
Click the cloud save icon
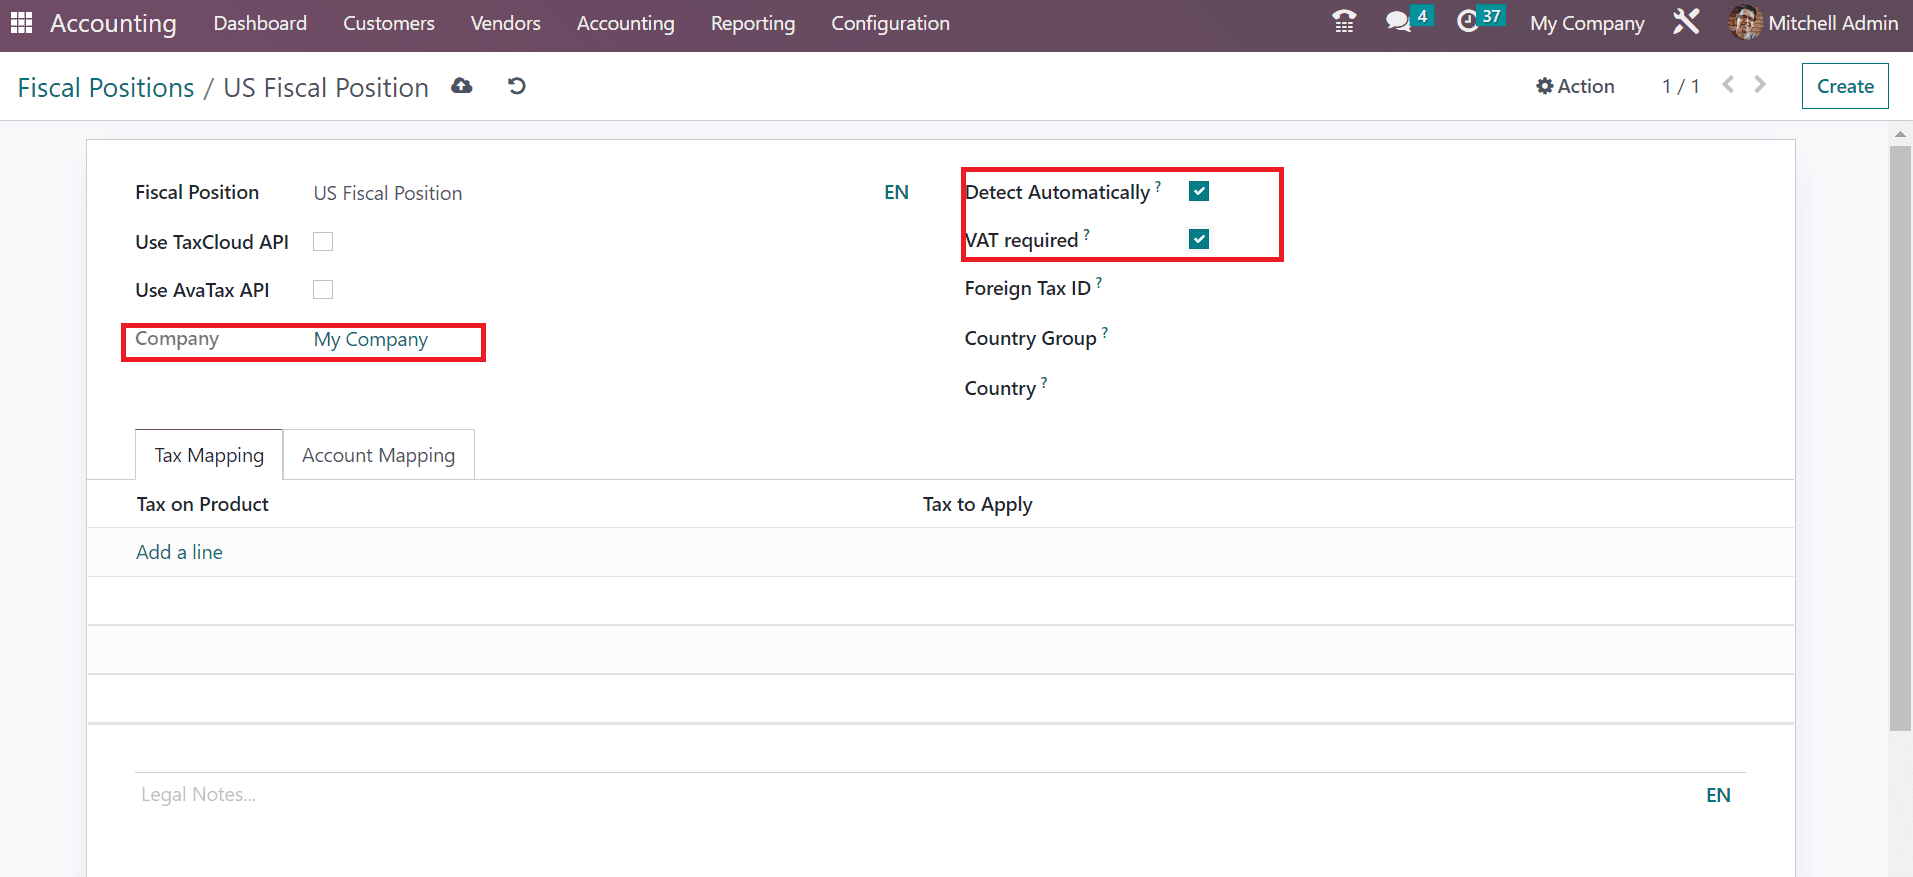coord(461,86)
